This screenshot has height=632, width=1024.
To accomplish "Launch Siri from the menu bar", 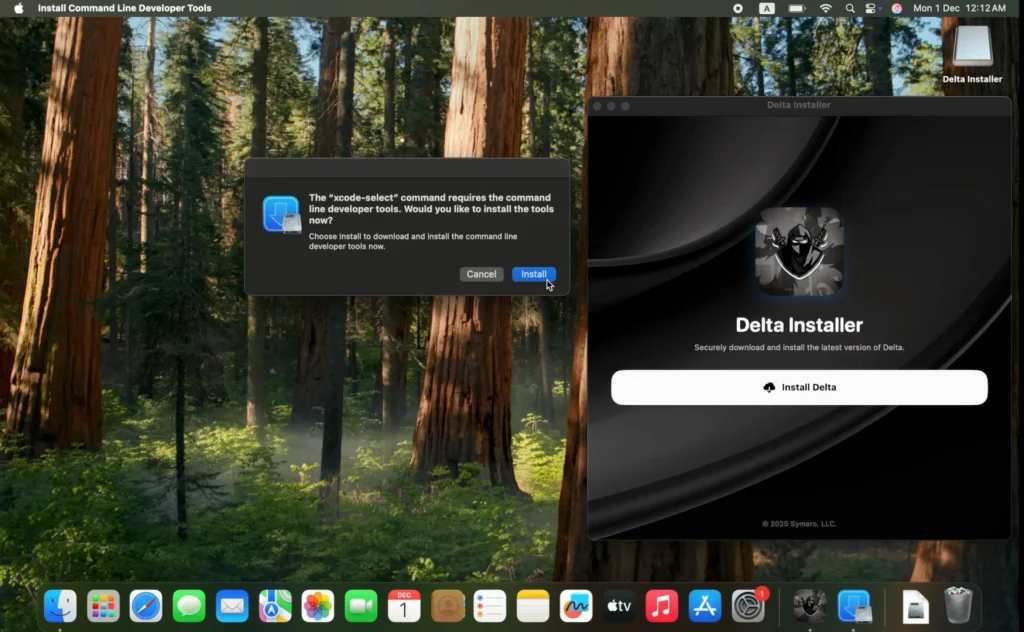I will [897, 8].
